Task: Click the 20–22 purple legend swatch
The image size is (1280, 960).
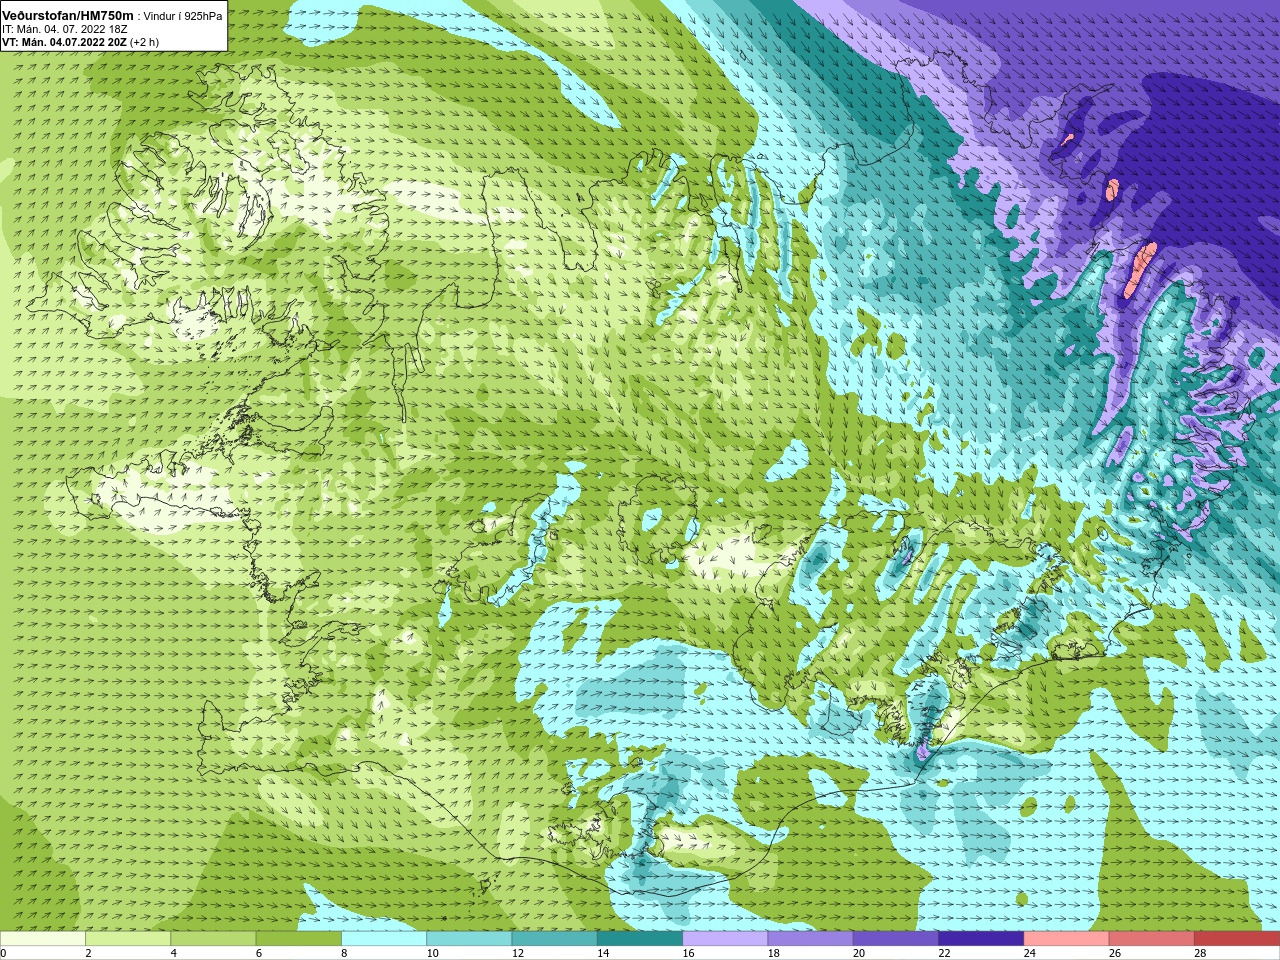Action: click(x=896, y=938)
